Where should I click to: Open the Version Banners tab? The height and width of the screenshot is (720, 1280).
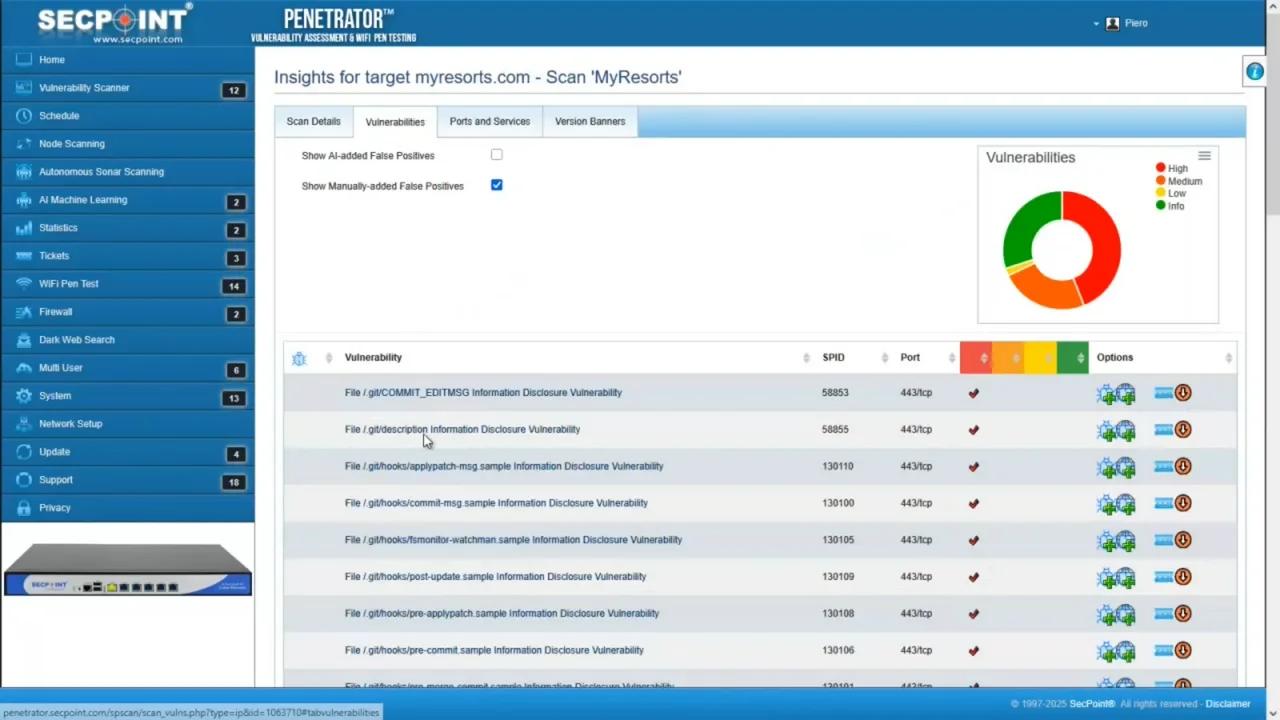[589, 121]
